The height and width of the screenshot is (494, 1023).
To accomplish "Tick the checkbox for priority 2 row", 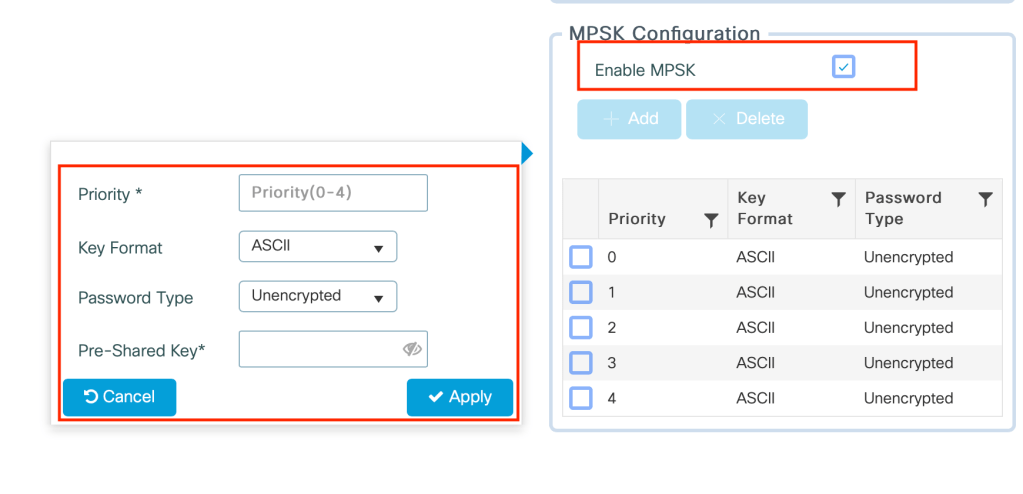I will [581, 327].
